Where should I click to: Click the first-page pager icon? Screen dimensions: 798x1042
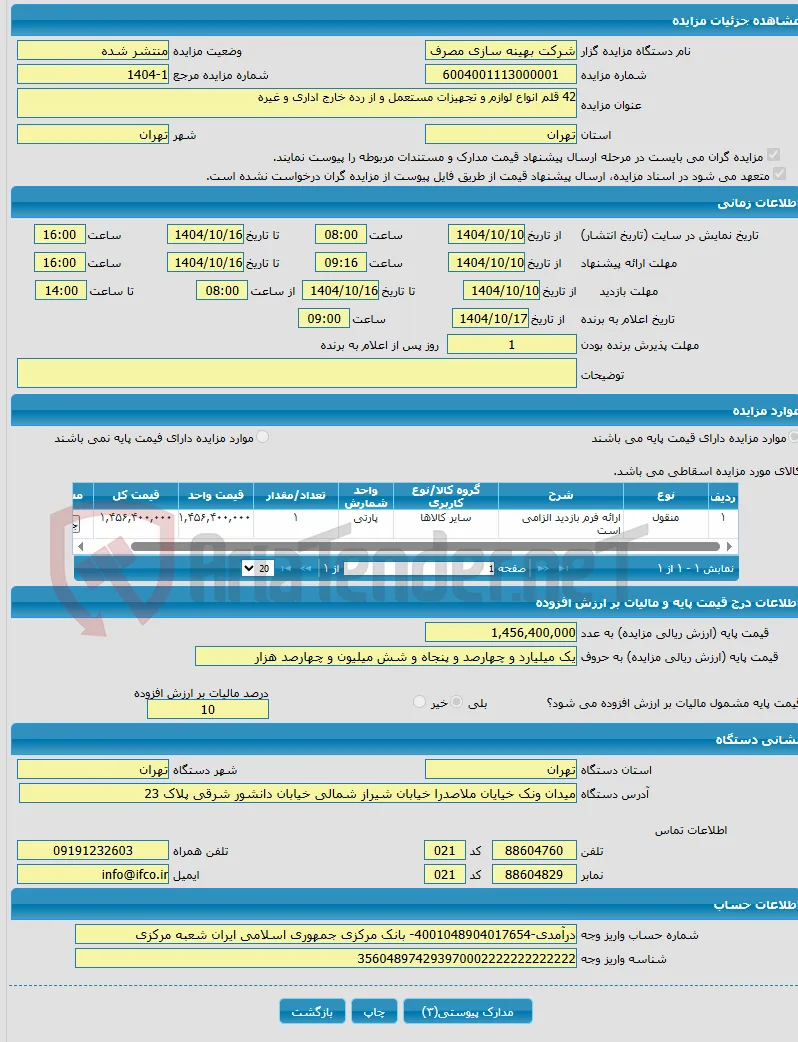coord(563,568)
